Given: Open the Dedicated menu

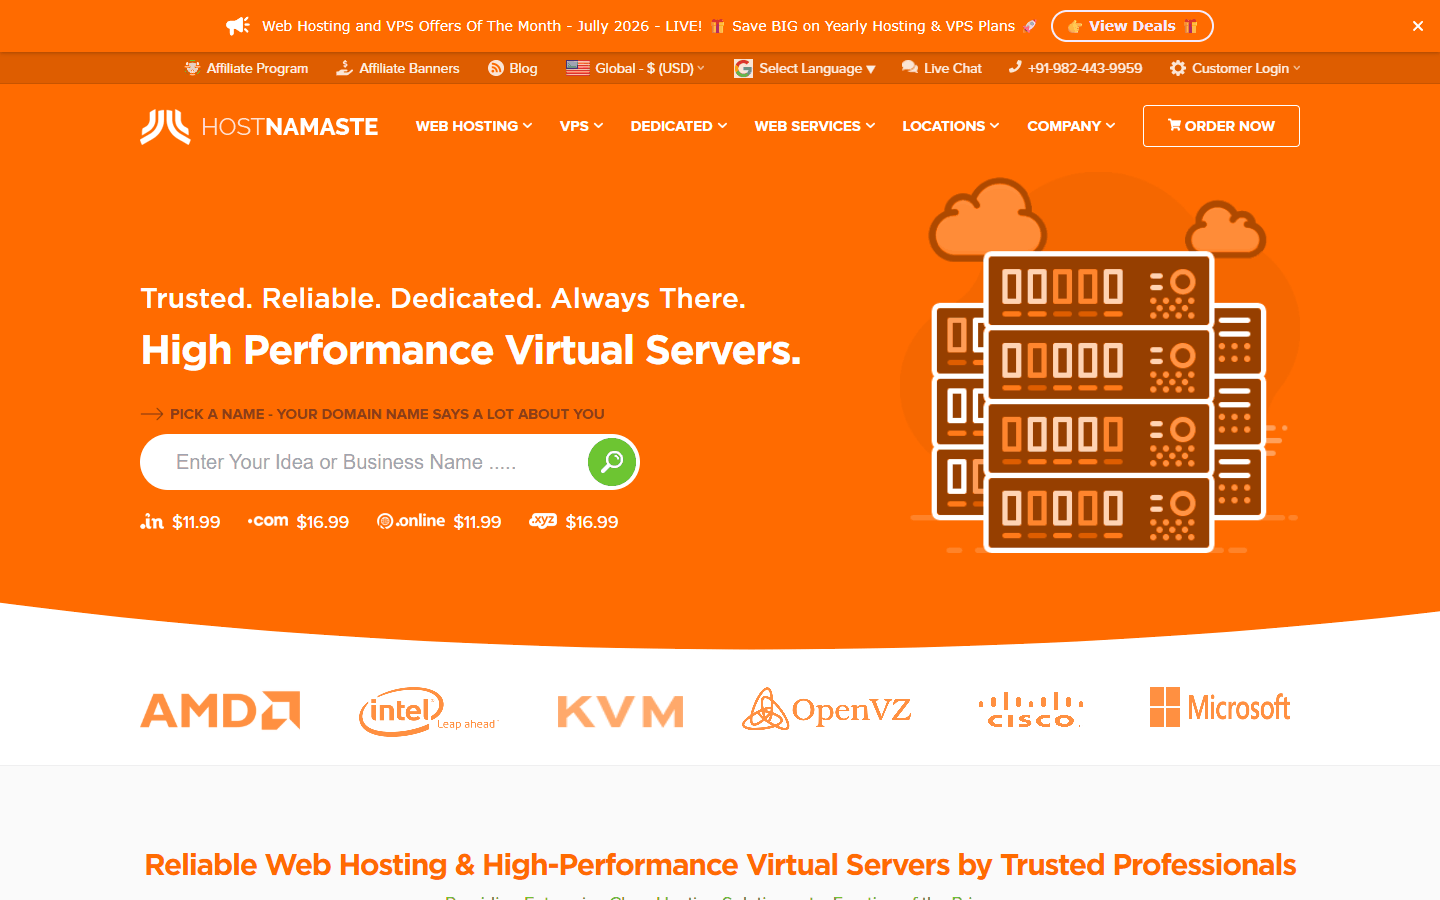Looking at the screenshot, I should click(x=678, y=126).
